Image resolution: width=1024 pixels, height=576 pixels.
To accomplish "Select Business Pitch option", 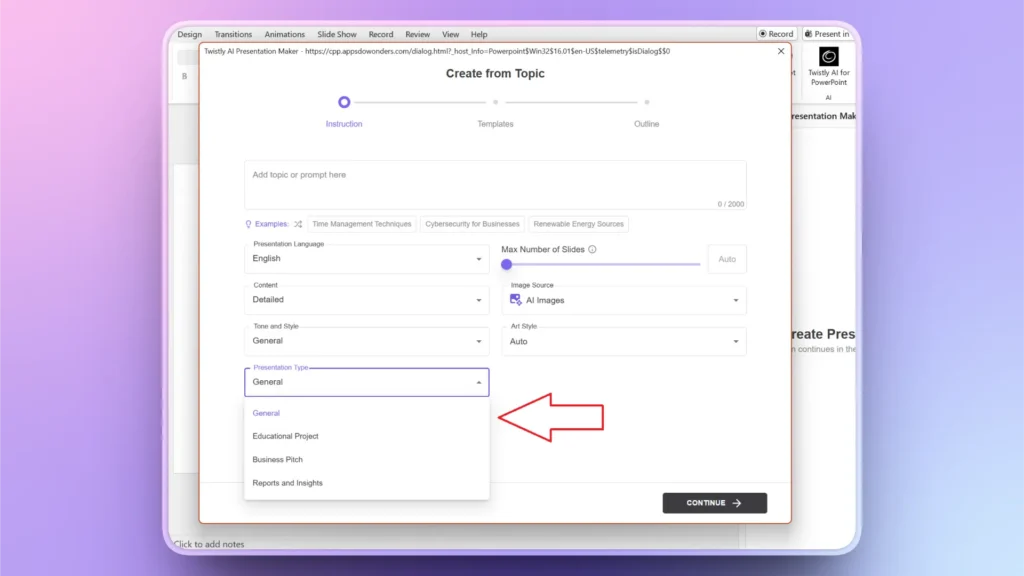I will tap(366, 460).
